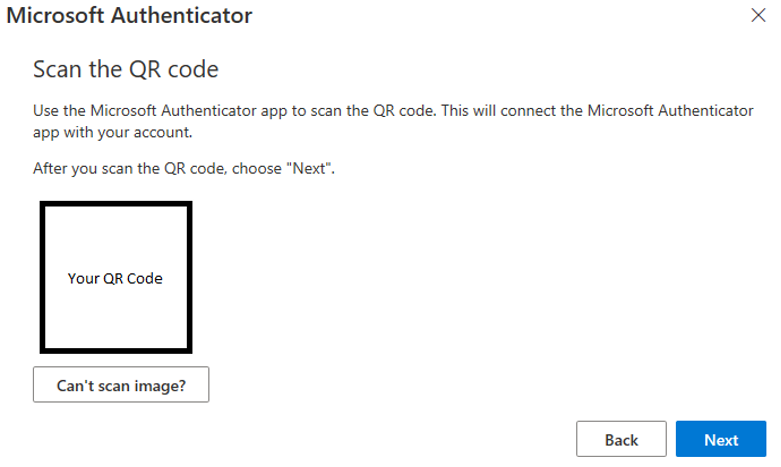Click the phrase "Use the Microsoft Authenticator app"
The width and height of the screenshot is (781, 467).
click(160, 111)
